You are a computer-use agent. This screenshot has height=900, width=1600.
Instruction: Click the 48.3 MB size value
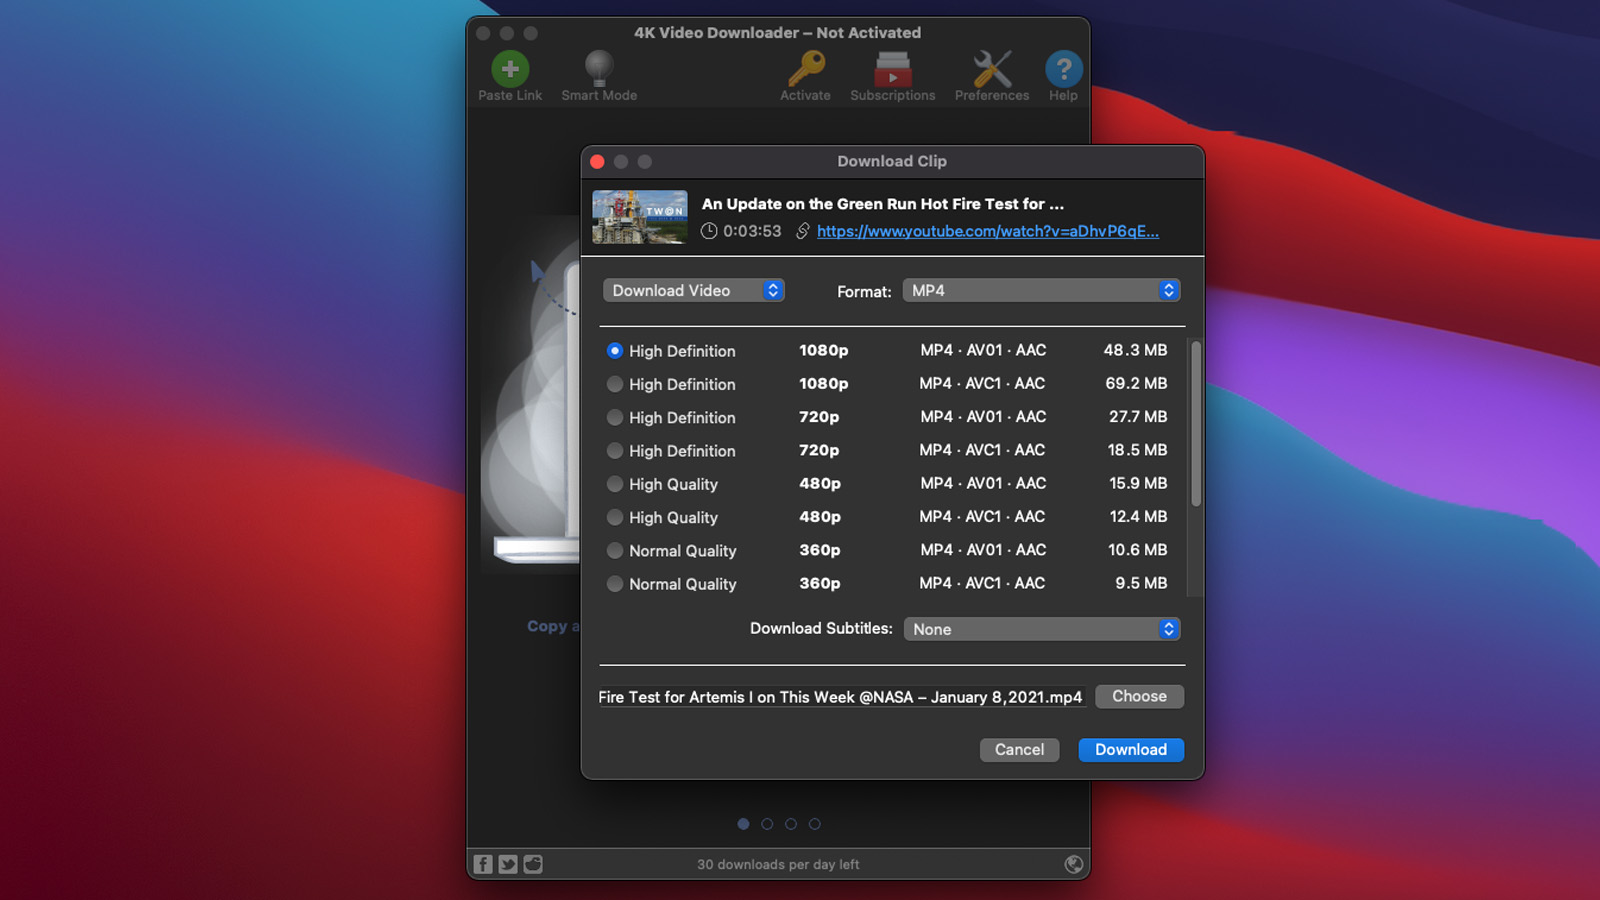1135,350
